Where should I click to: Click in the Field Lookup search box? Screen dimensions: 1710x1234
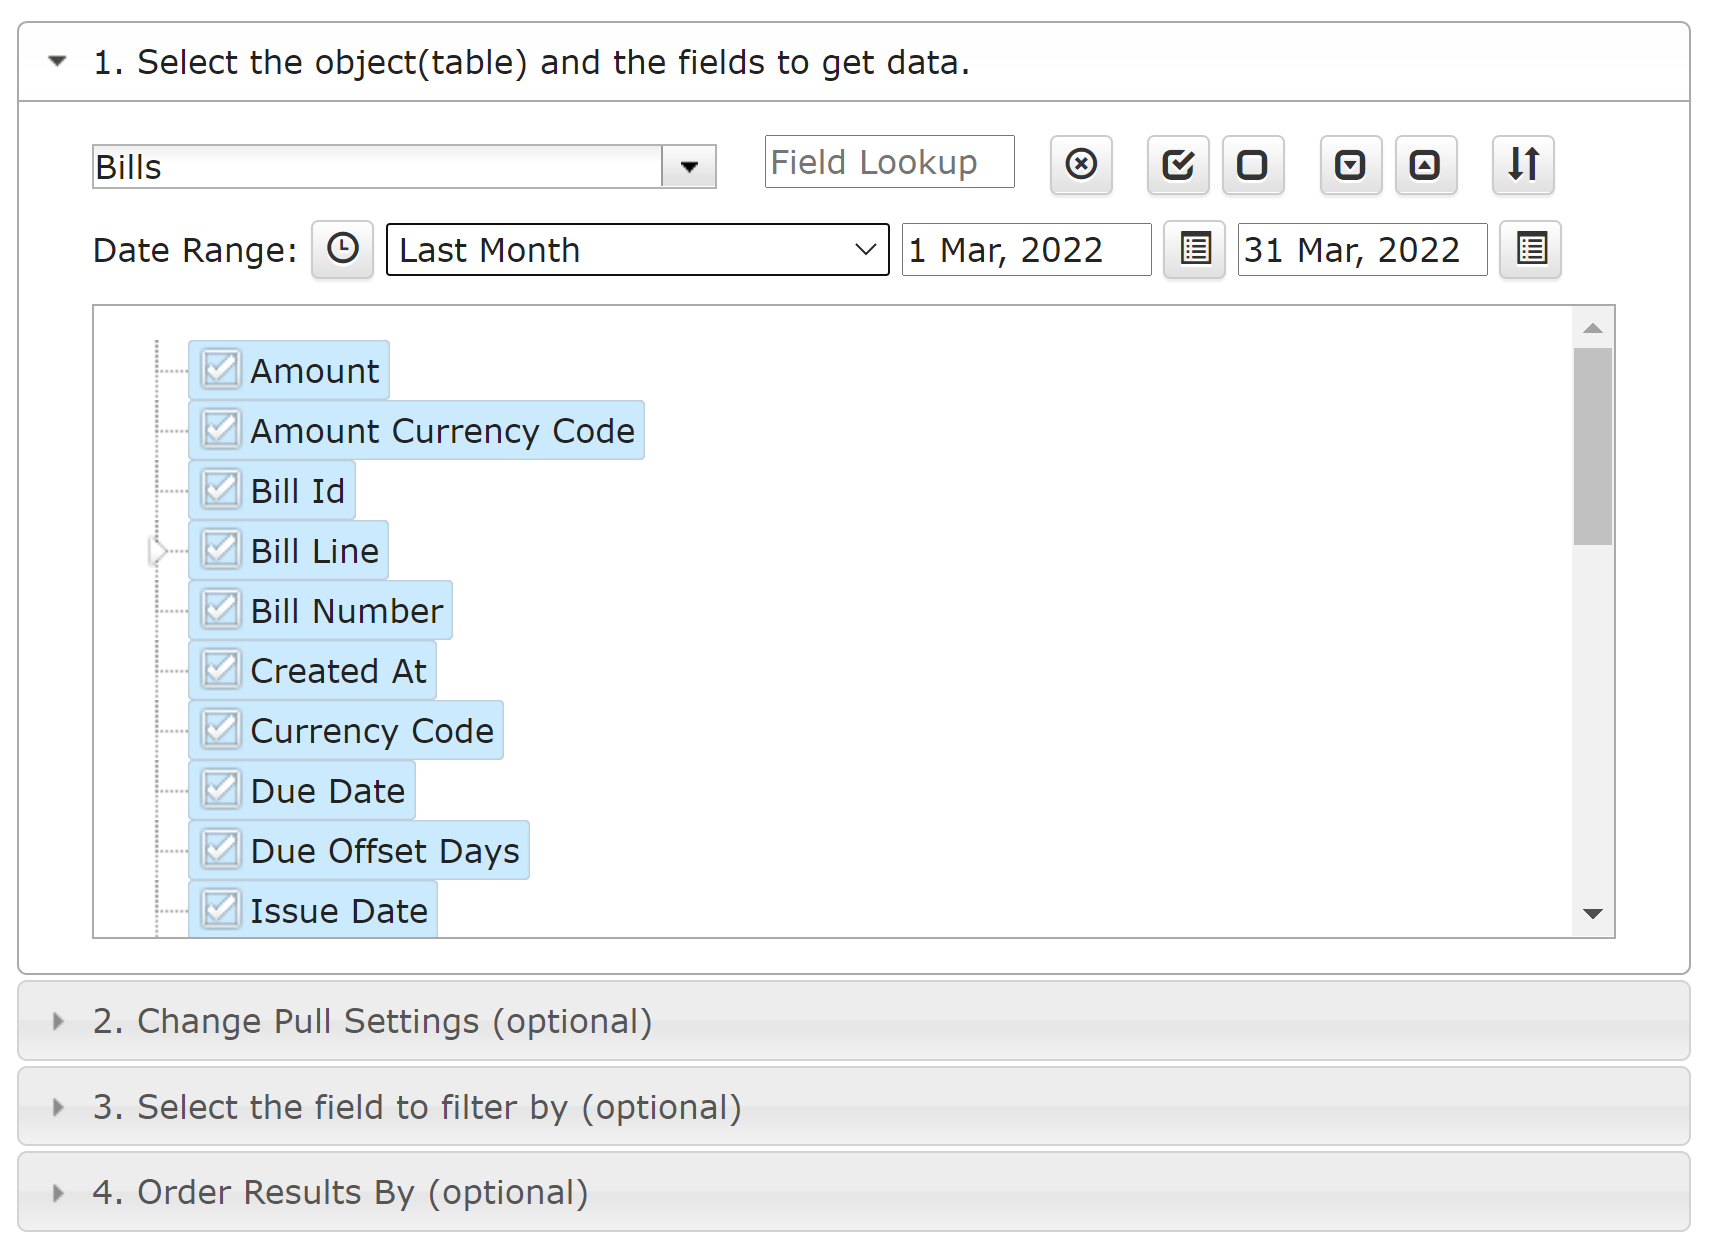click(x=890, y=162)
